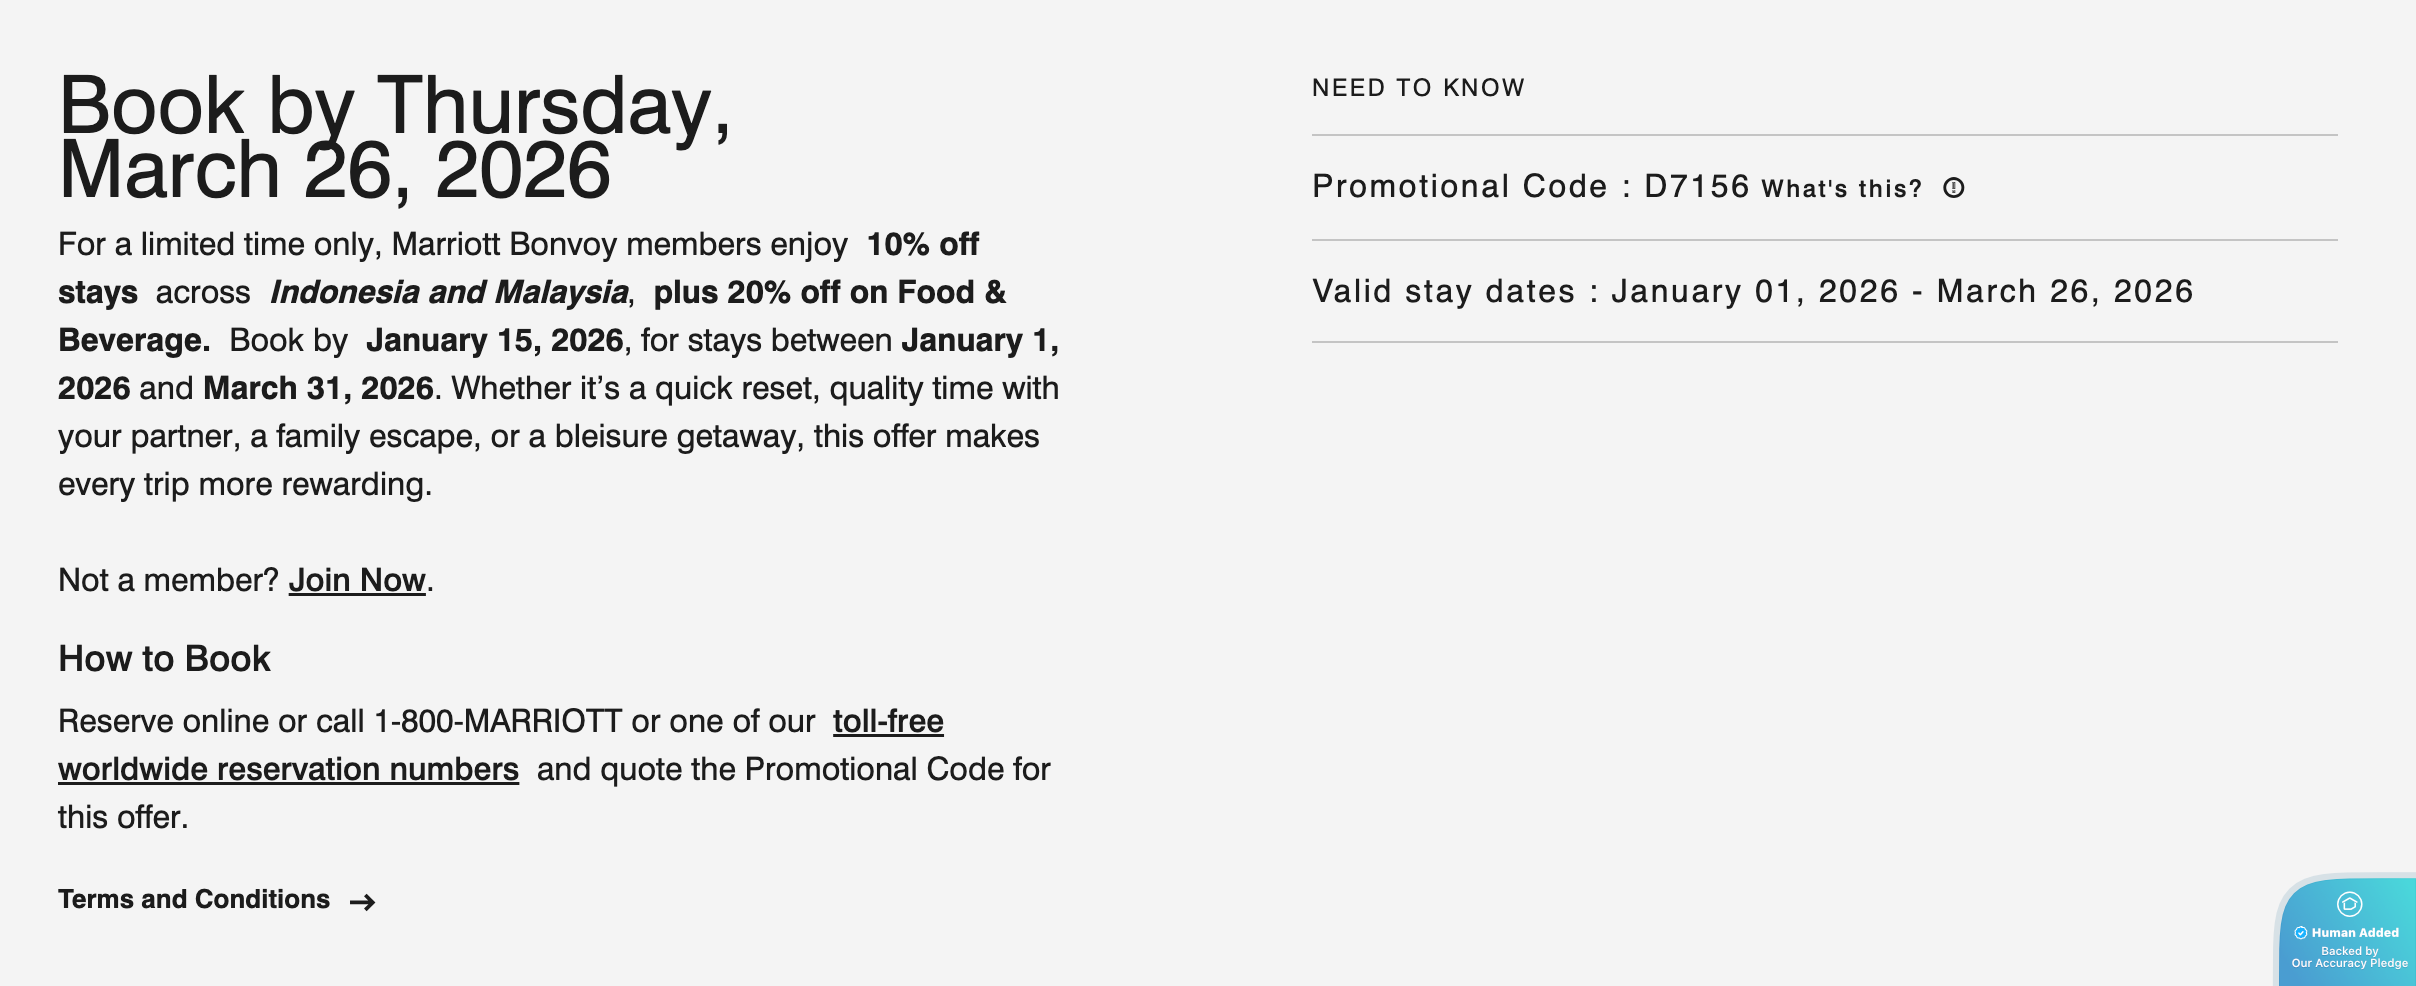Click the italic "Indonesia and Malaysia" text

[x=449, y=292]
